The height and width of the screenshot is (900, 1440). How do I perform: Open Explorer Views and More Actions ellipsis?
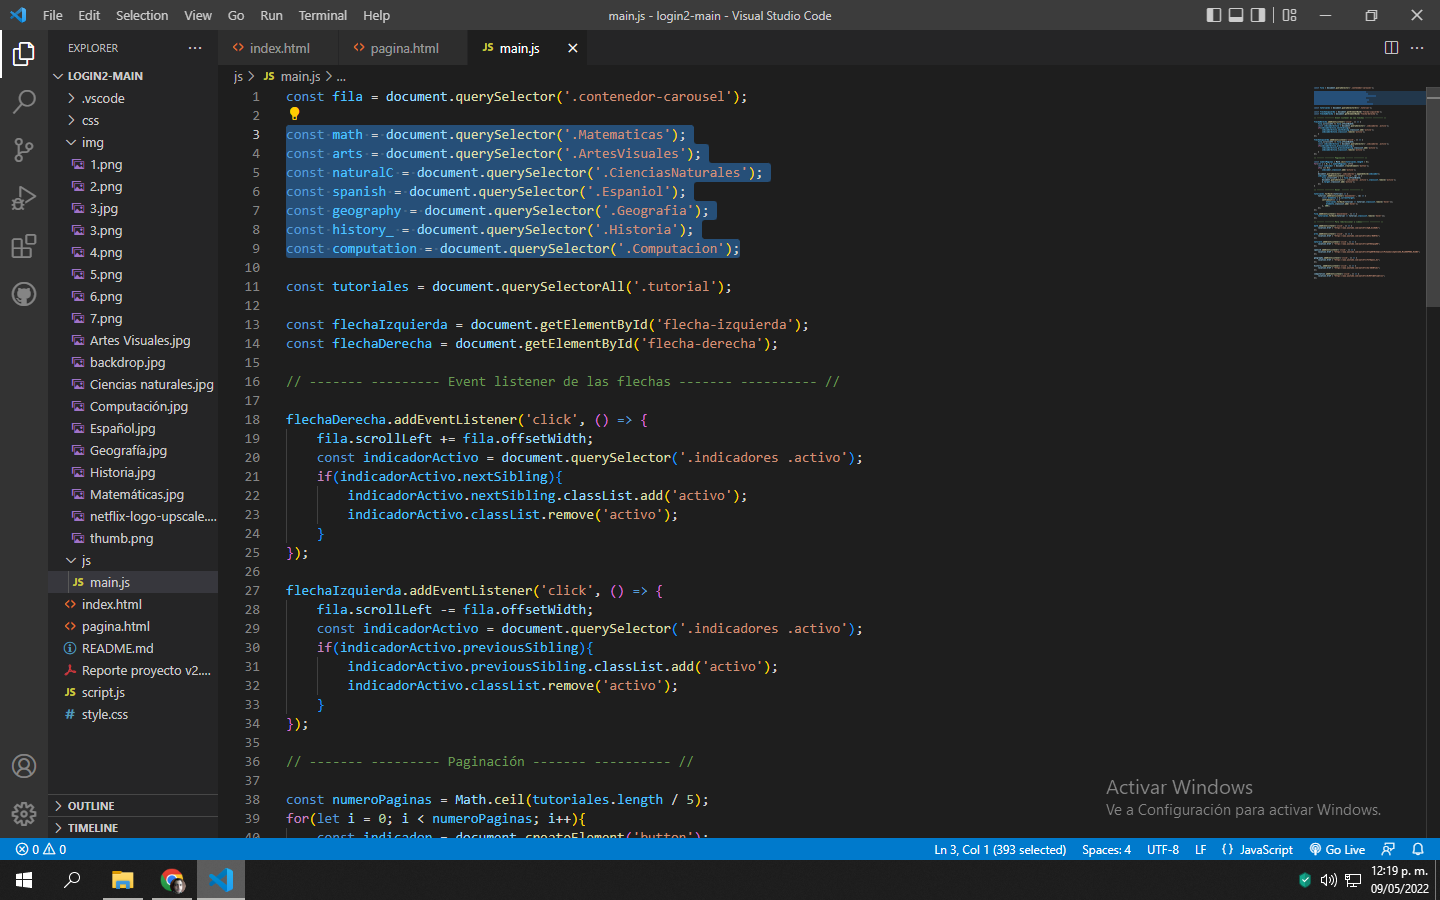(x=195, y=48)
